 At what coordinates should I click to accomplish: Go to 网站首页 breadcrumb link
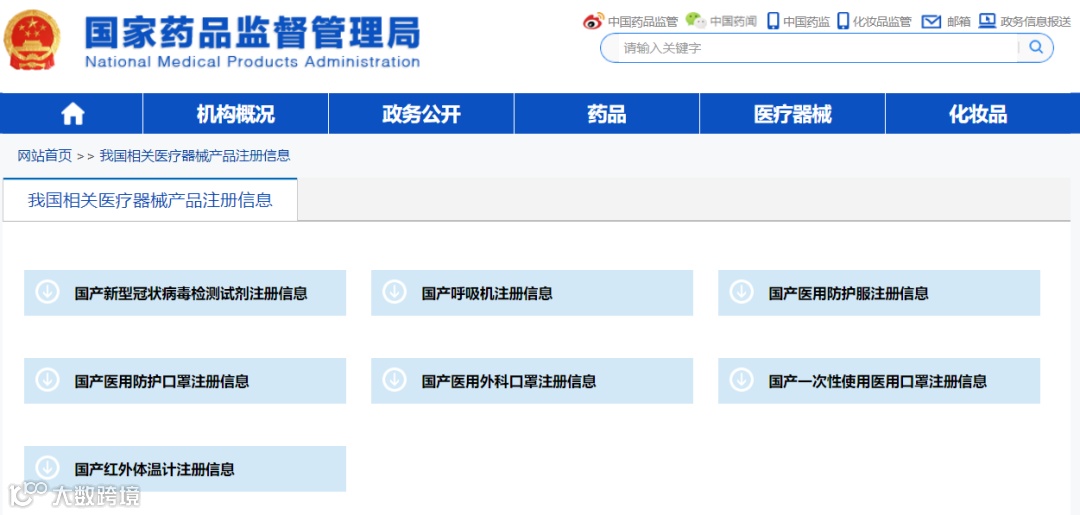tap(45, 156)
